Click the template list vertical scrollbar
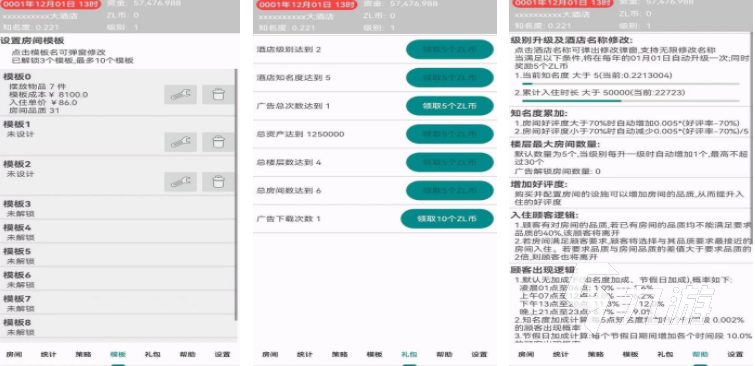Screen dimensions: 755x366 [236, 194]
